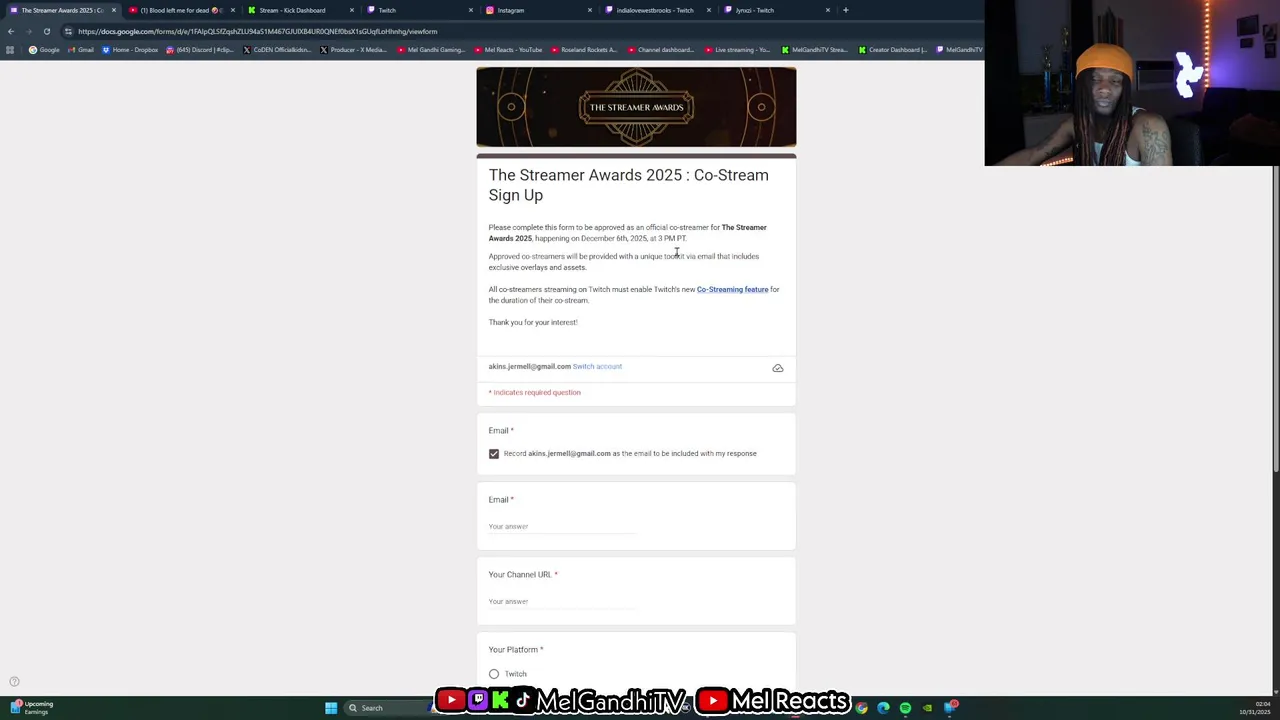Click the Your Channel URL answer field

pyautogui.click(x=562, y=601)
